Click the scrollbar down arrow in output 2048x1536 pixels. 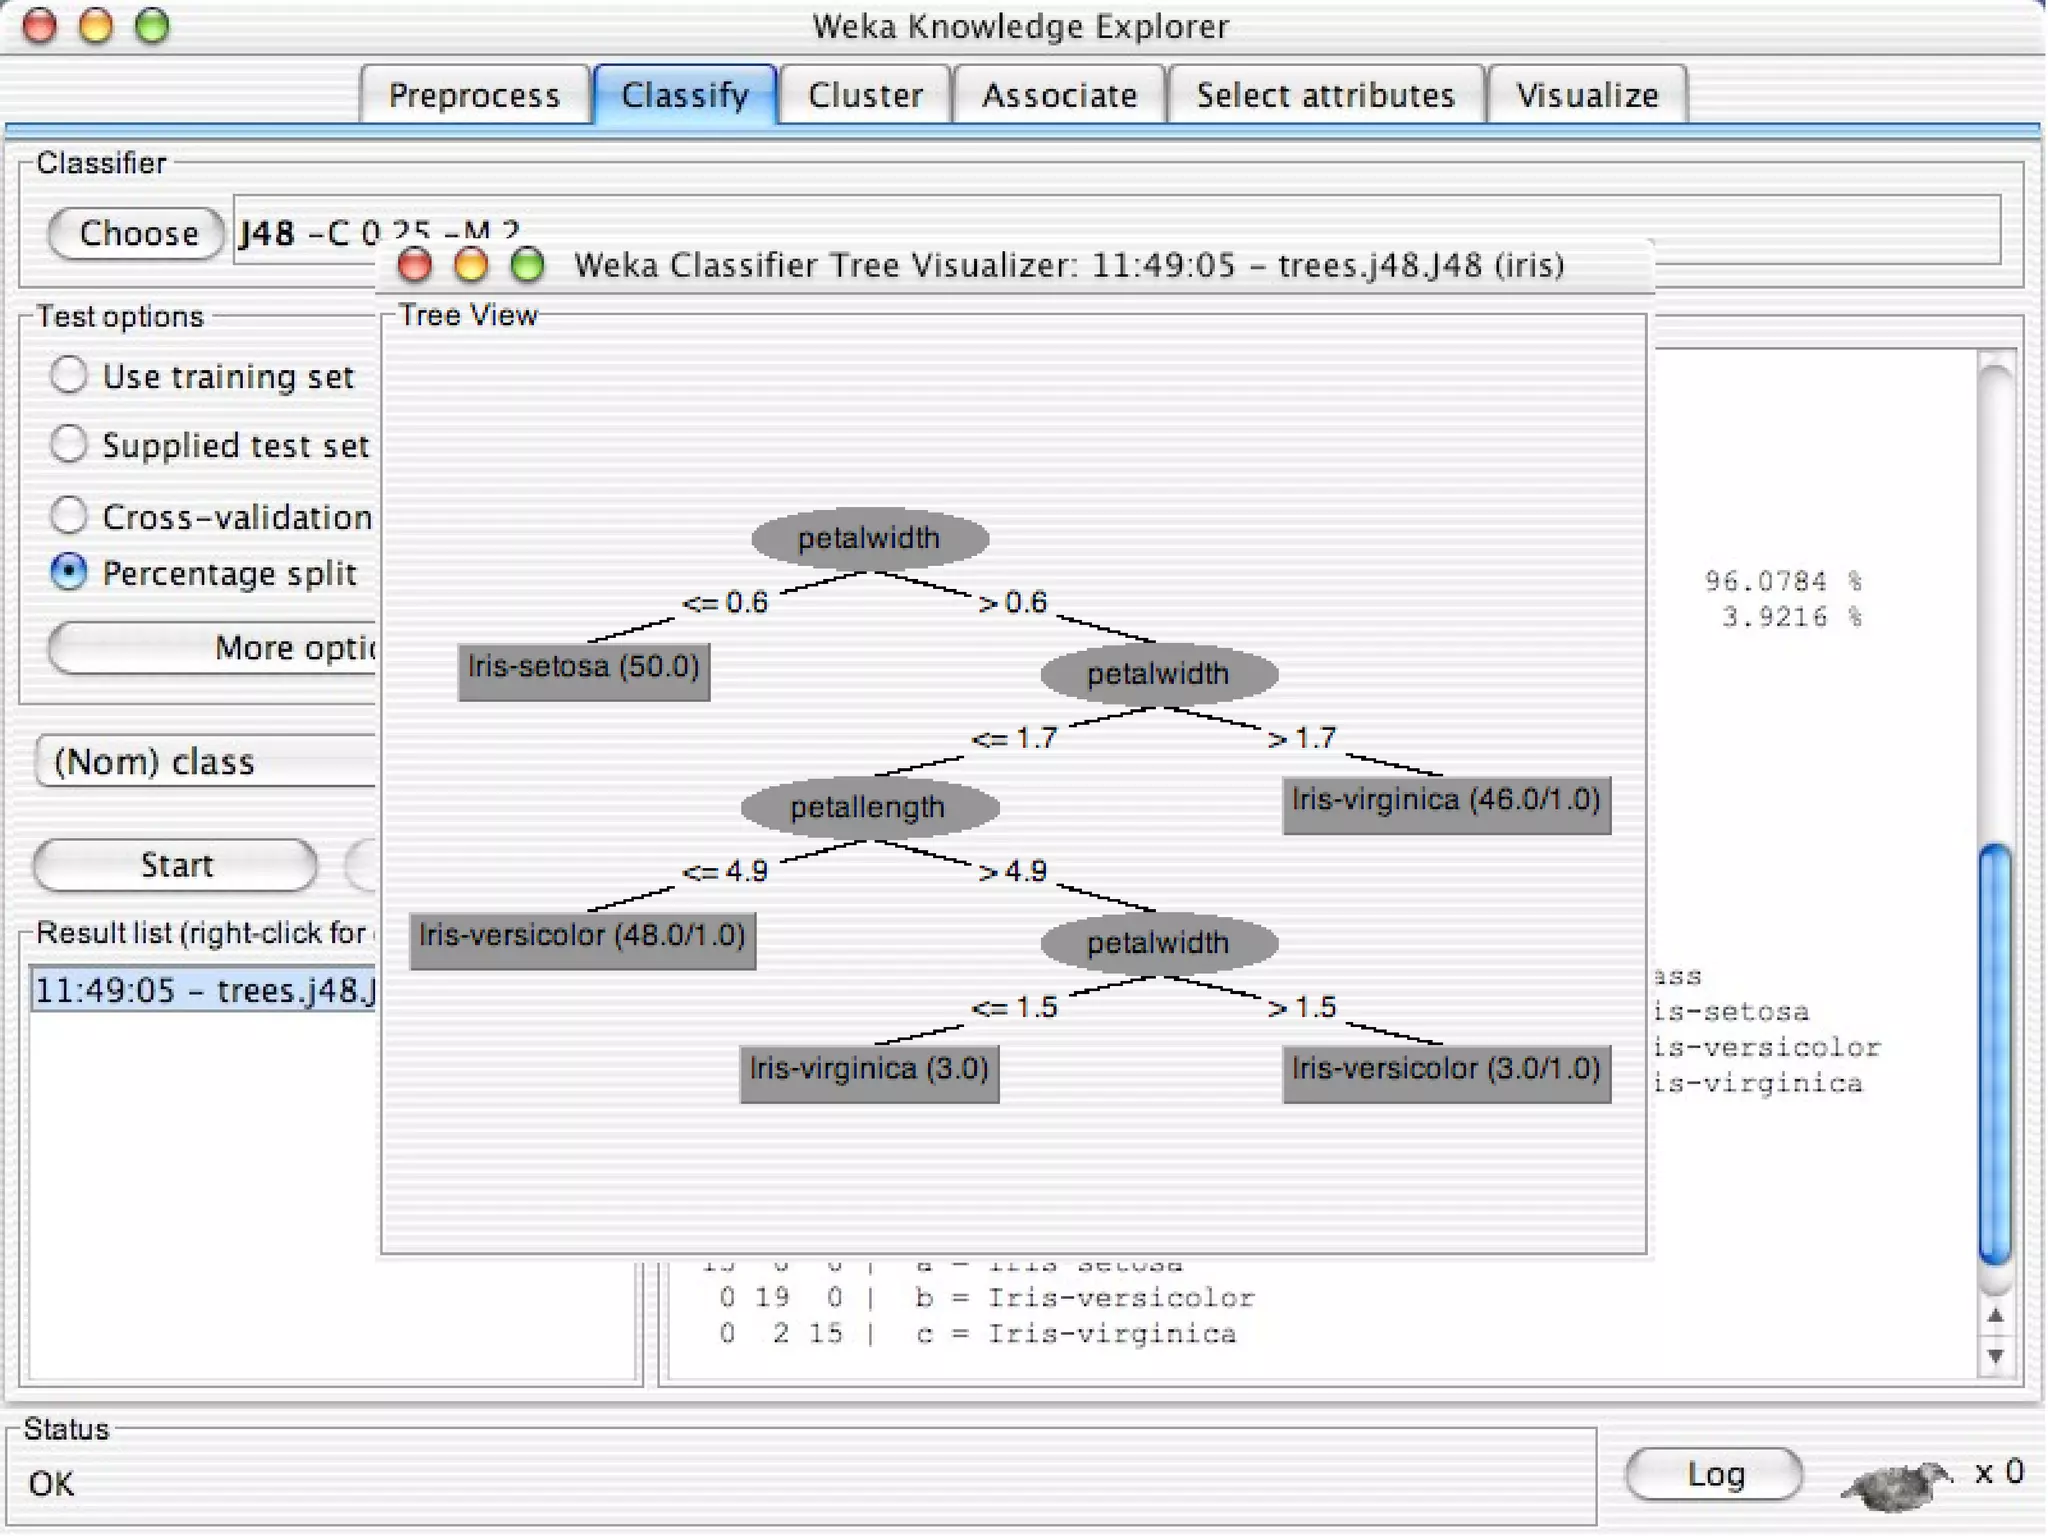click(x=1995, y=1357)
